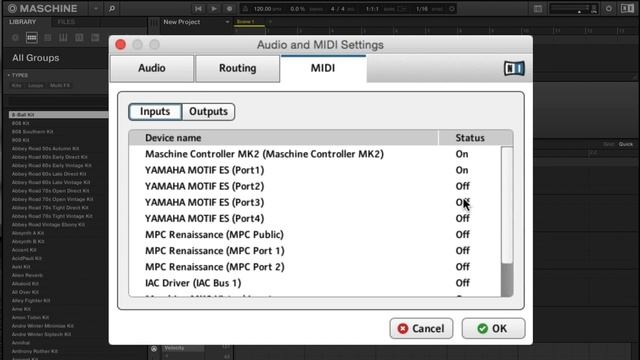Click the Maschine logo in the header
The height and width of the screenshot is (360, 640).
point(42,8)
